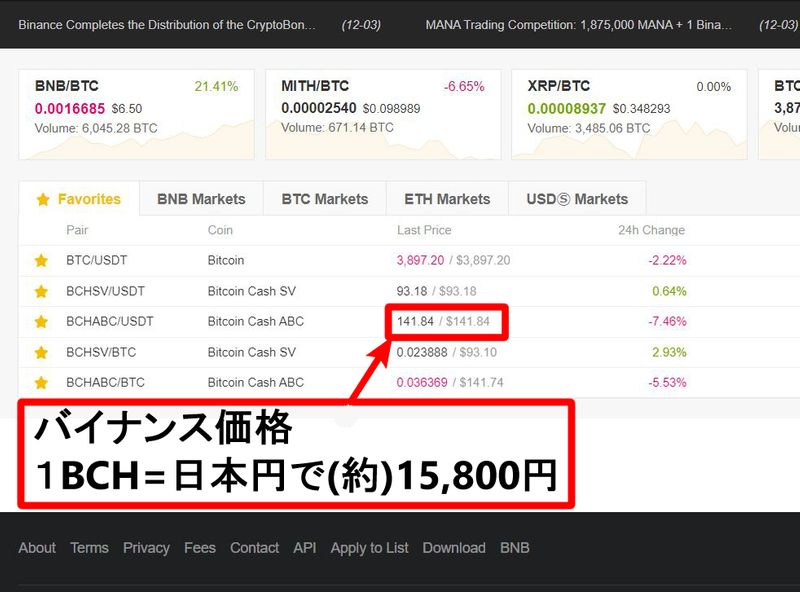Select the ETH Markets tab
The width and height of the screenshot is (800, 592).
point(447,199)
